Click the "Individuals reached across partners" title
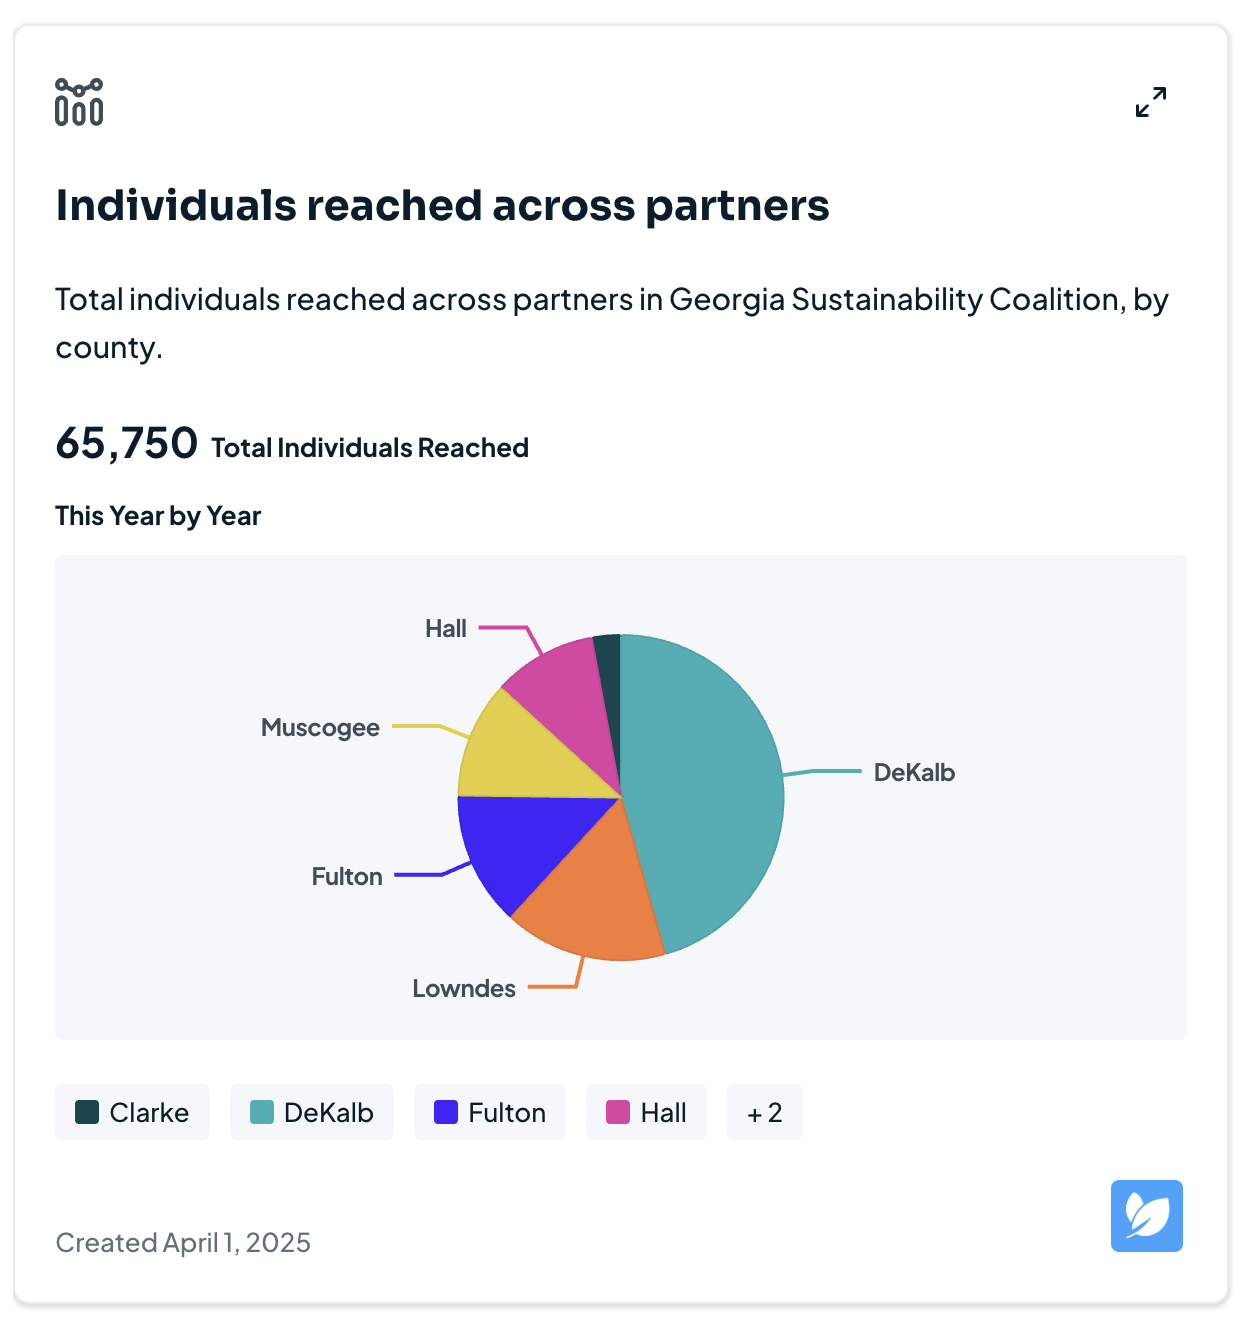Screen dimensions: 1248x1340 point(442,206)
